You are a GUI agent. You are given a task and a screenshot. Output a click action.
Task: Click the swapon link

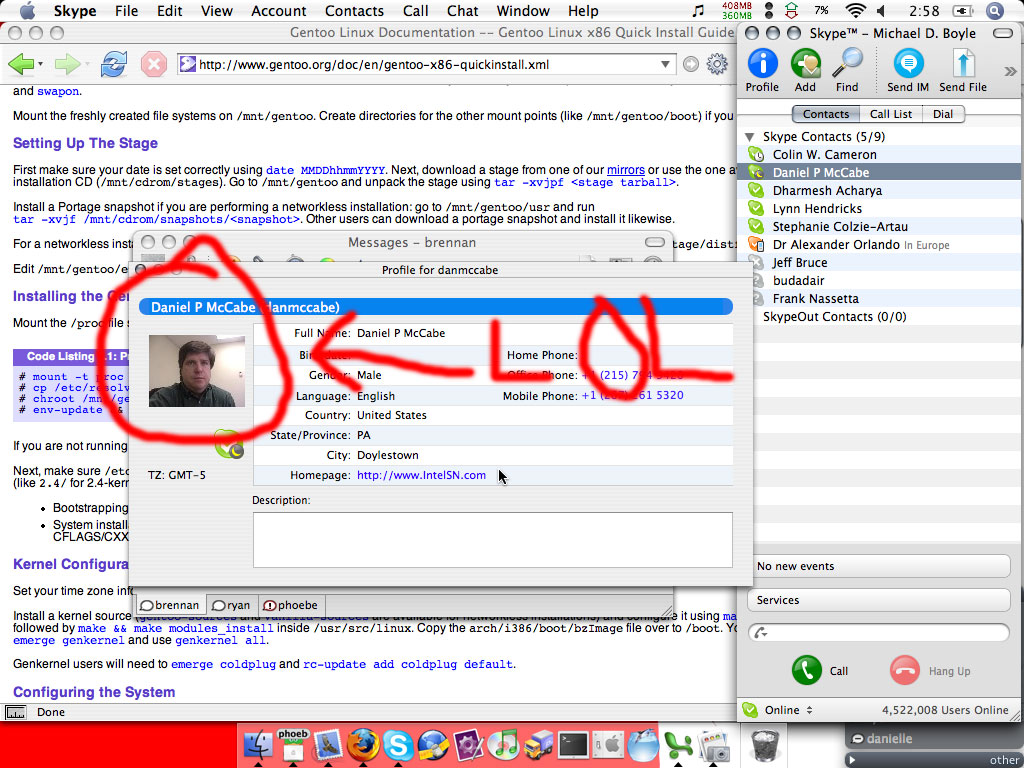(x=57, y=91)
